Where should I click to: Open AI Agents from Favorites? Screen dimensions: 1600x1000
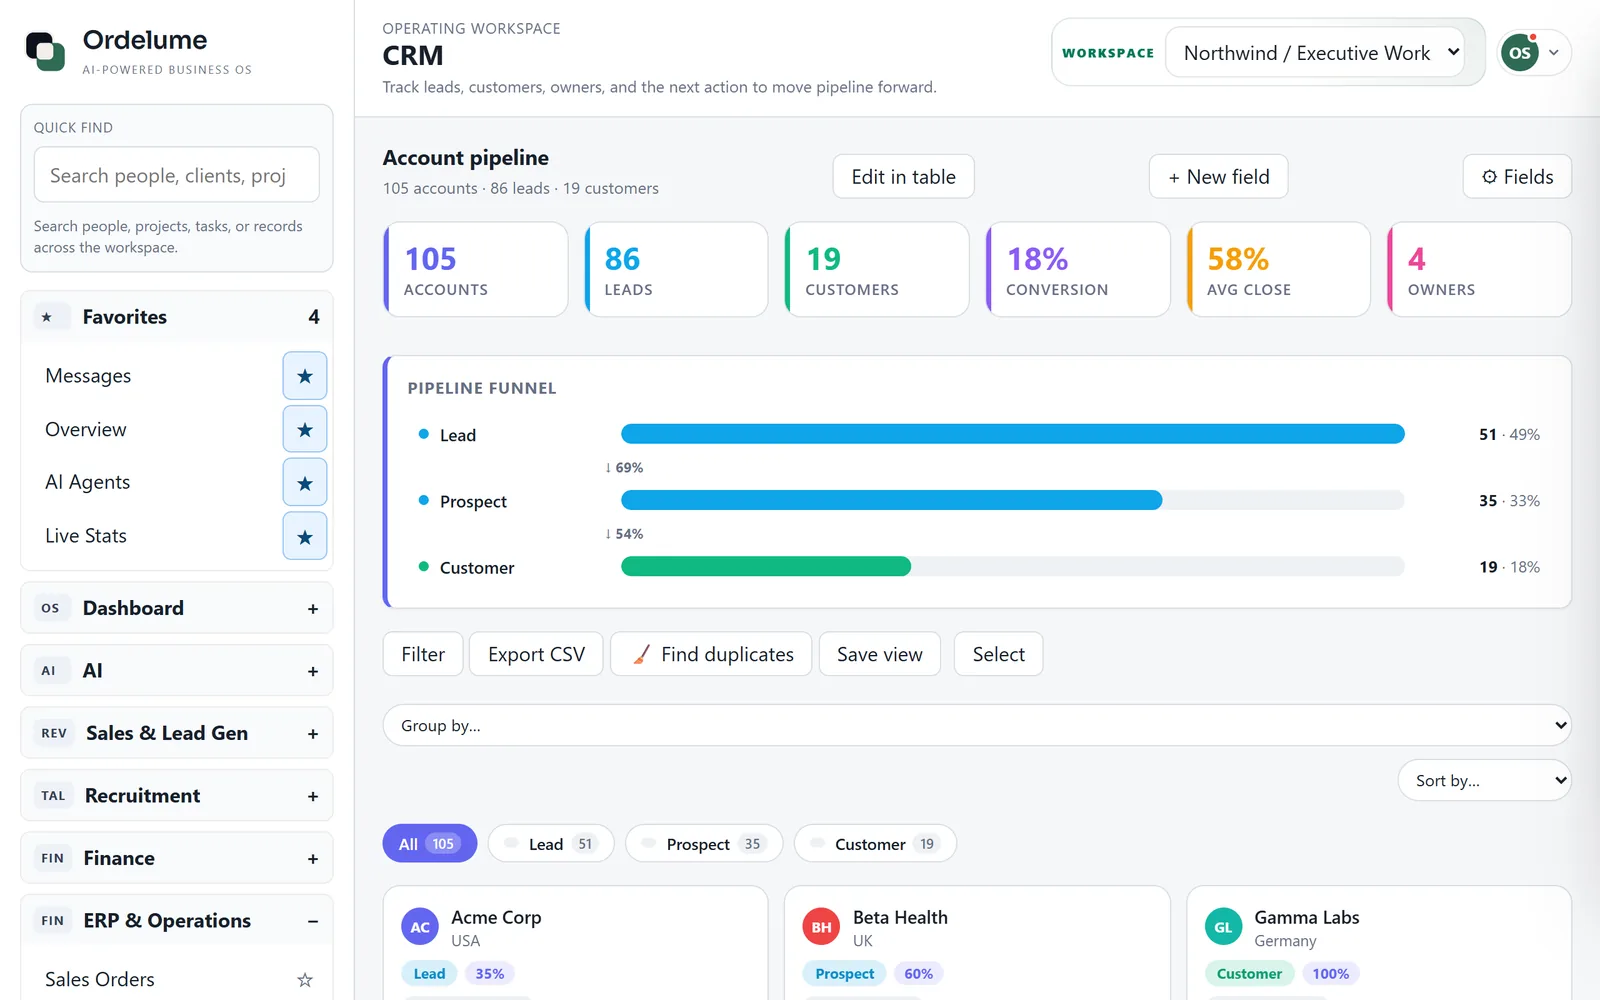tap(88, 483)
